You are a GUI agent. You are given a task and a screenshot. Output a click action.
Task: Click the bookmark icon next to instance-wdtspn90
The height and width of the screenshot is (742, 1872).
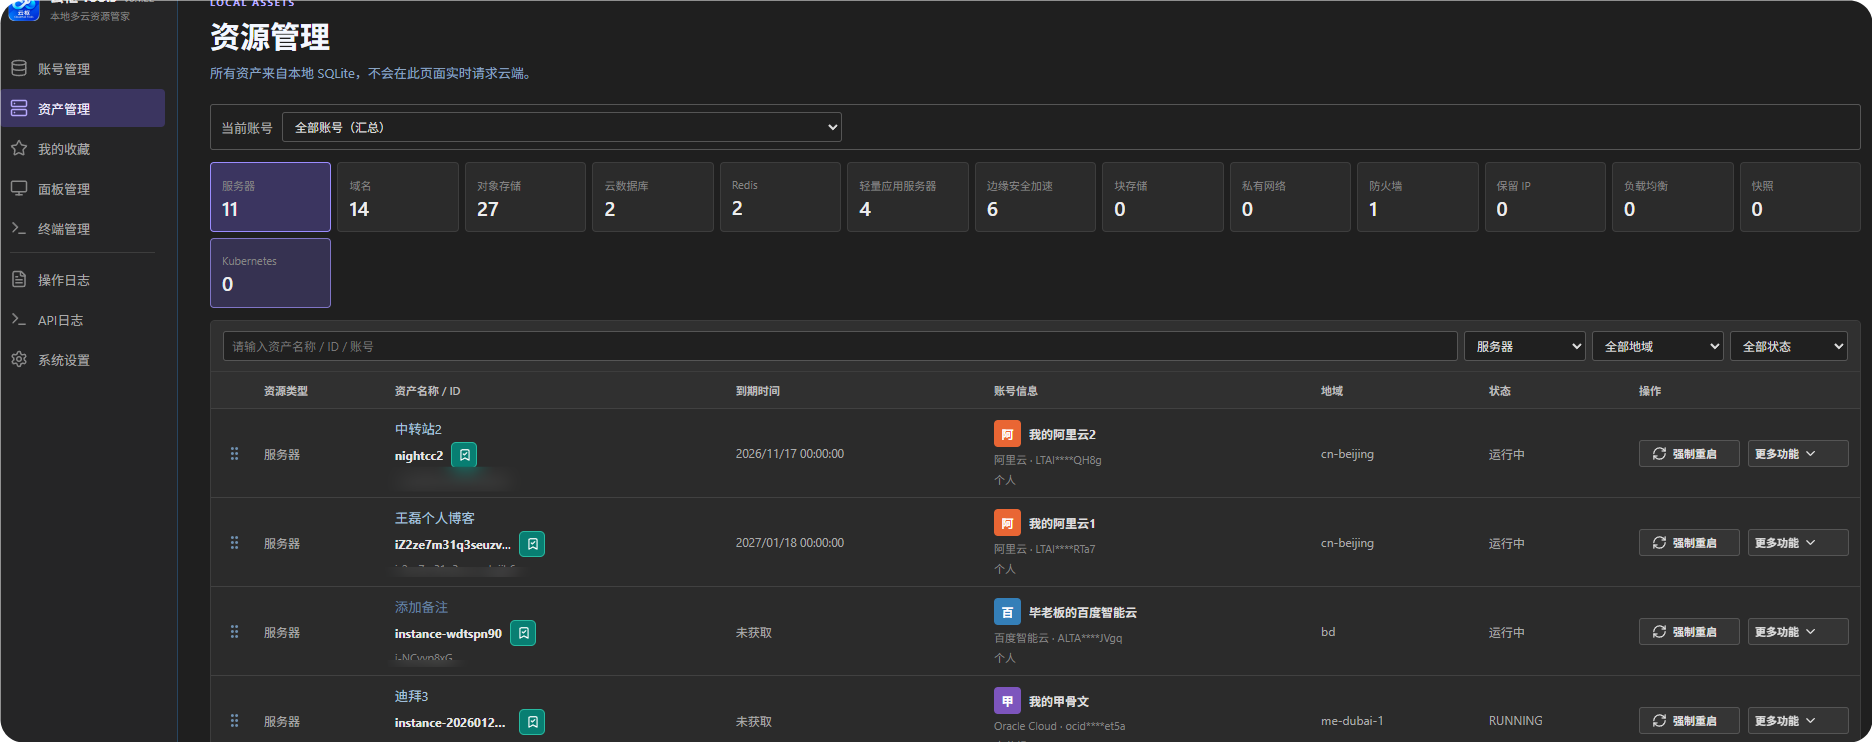(x=523, y=633)
